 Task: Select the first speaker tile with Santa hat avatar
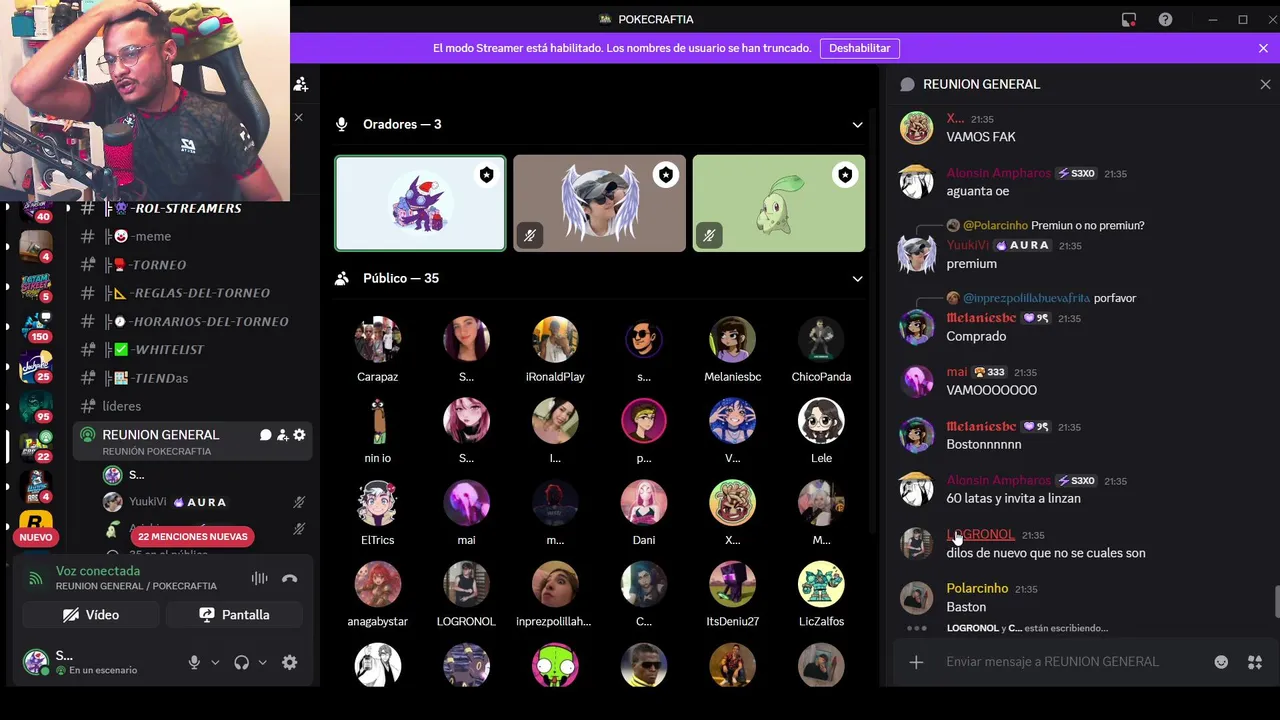420,203
